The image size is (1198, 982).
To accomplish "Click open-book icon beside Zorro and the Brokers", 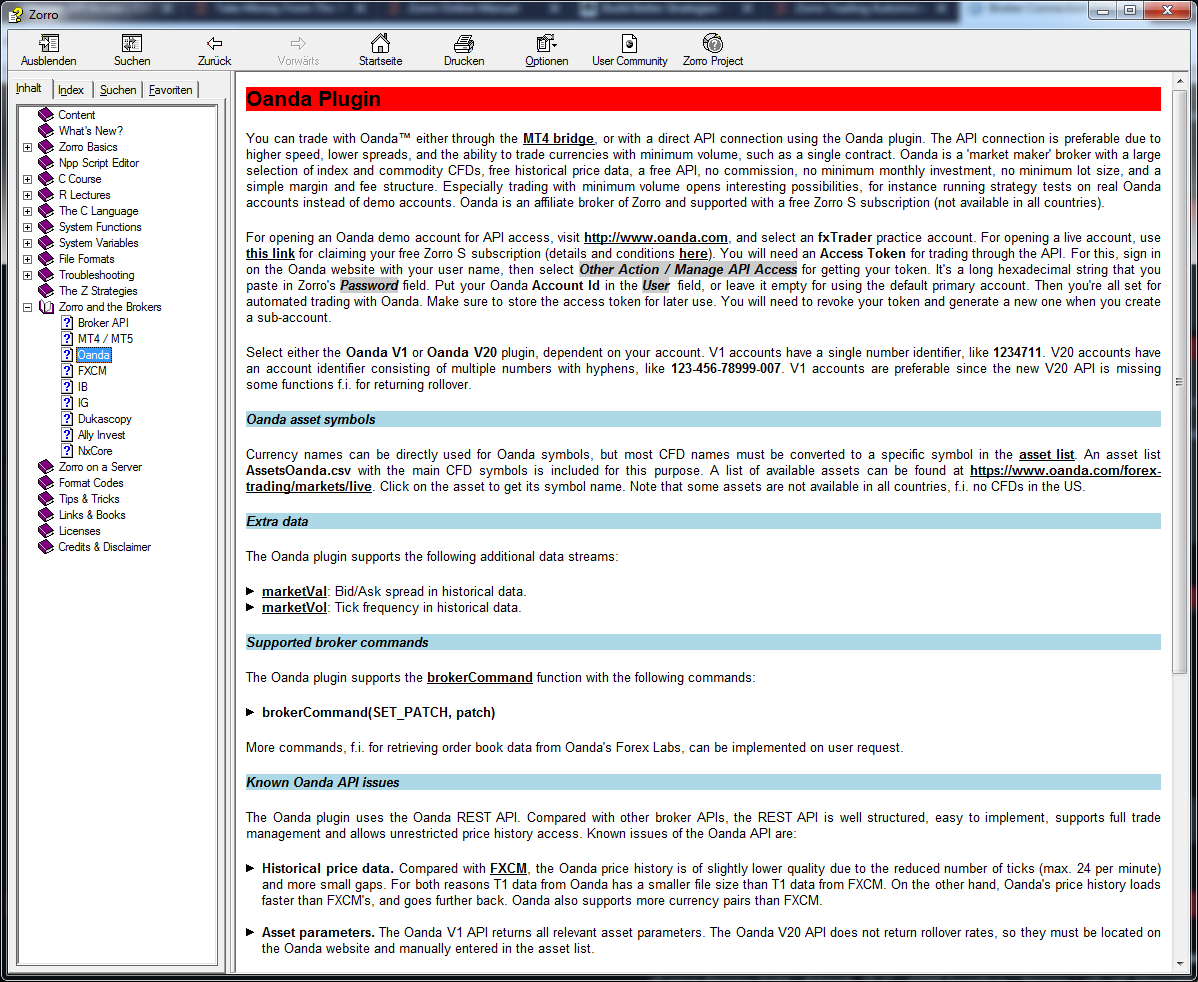I will [46, 307].
